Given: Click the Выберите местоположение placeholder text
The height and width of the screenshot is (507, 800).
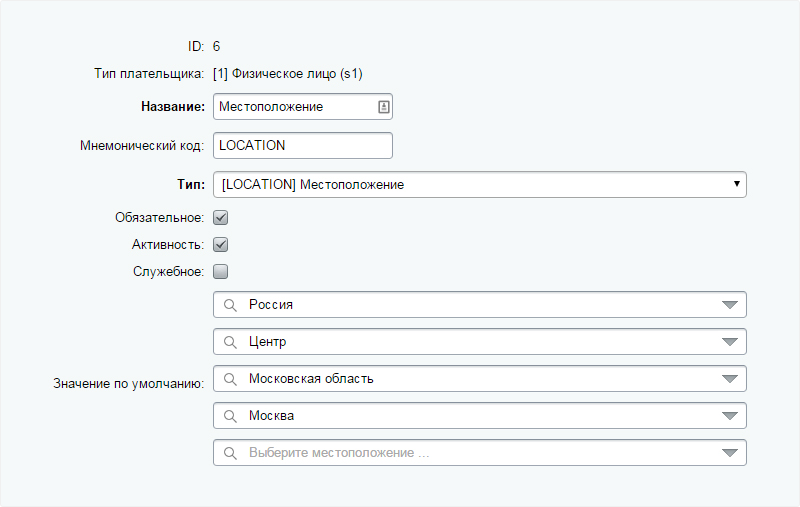Looking at the screenshot, I should [339, 453].
